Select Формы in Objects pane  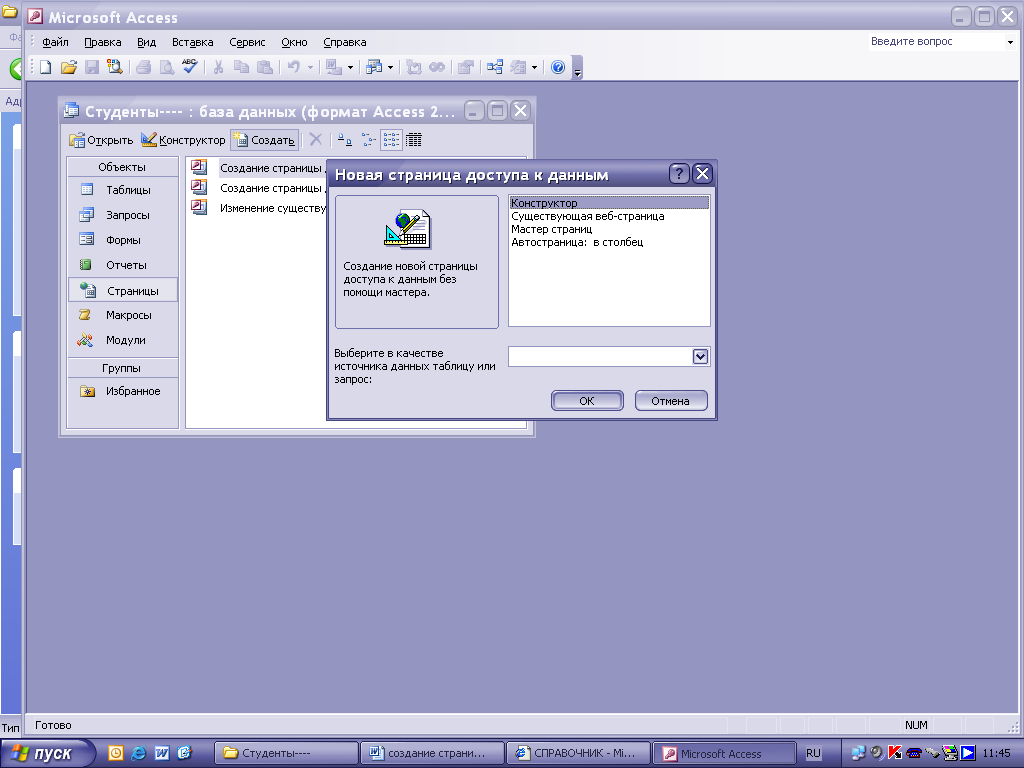[x=122, y=240]
